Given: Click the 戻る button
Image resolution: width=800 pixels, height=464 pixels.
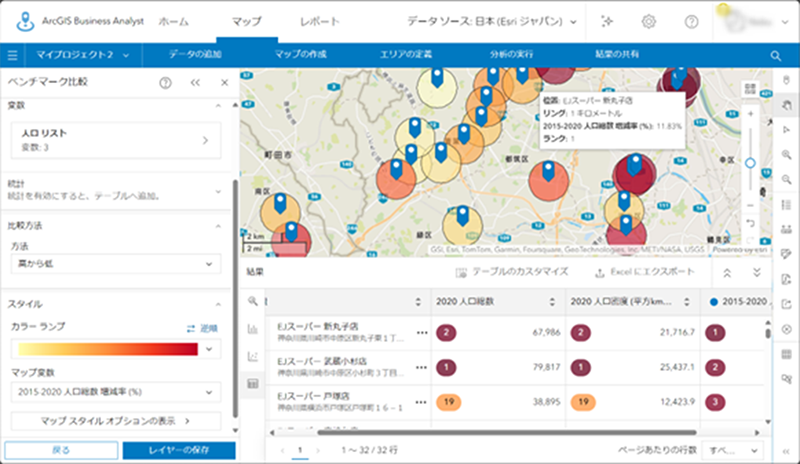Looking at the screenshot, I should (61, 450).
